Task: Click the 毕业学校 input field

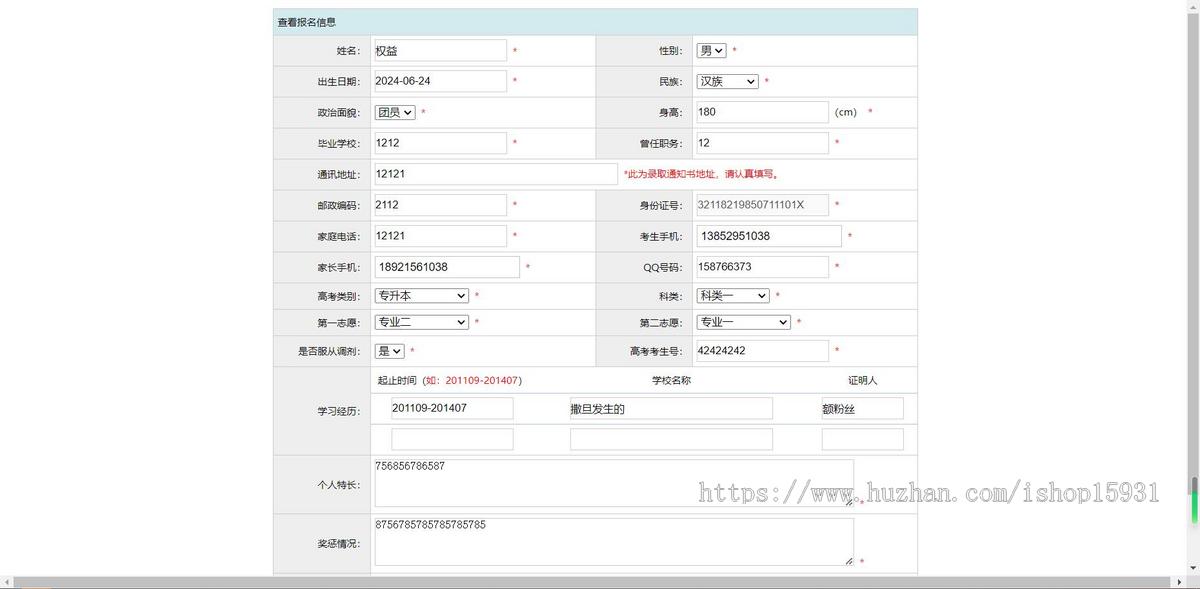Action: click(439, 144)
